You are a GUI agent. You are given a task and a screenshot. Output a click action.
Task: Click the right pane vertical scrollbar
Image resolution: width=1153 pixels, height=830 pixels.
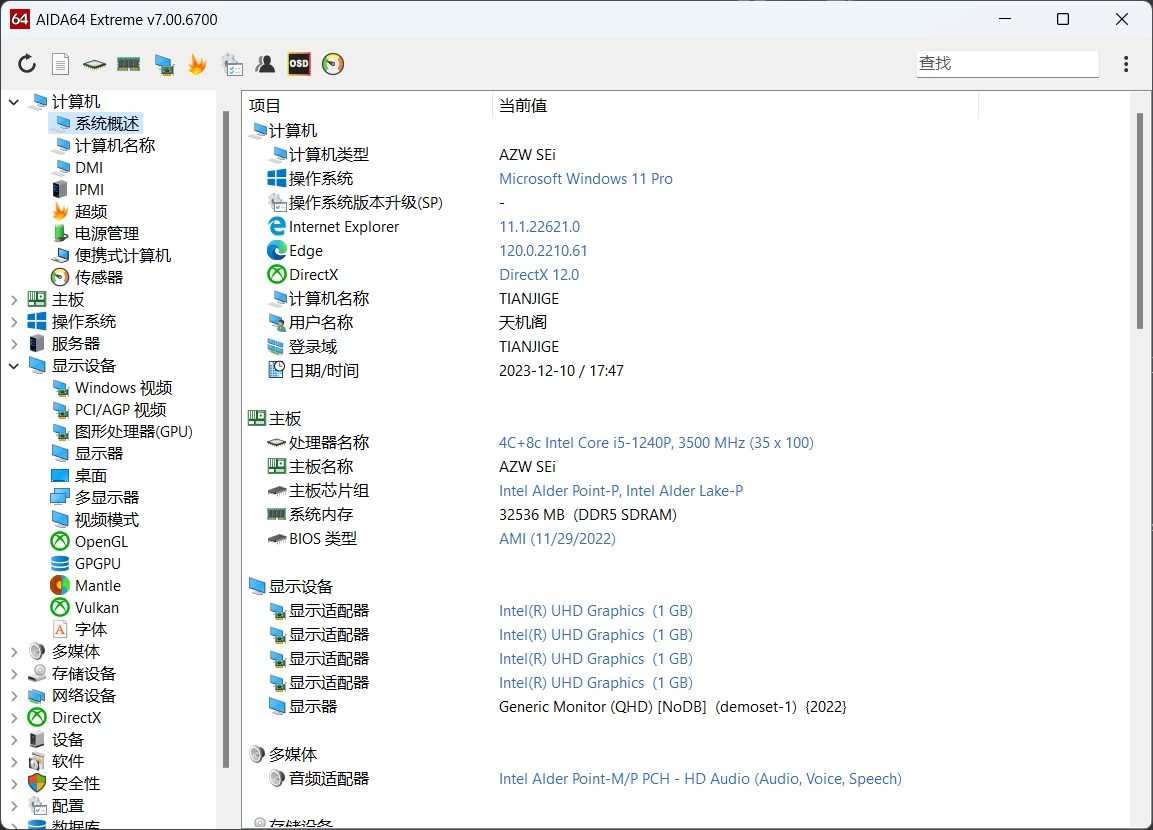pos(1140,221)
